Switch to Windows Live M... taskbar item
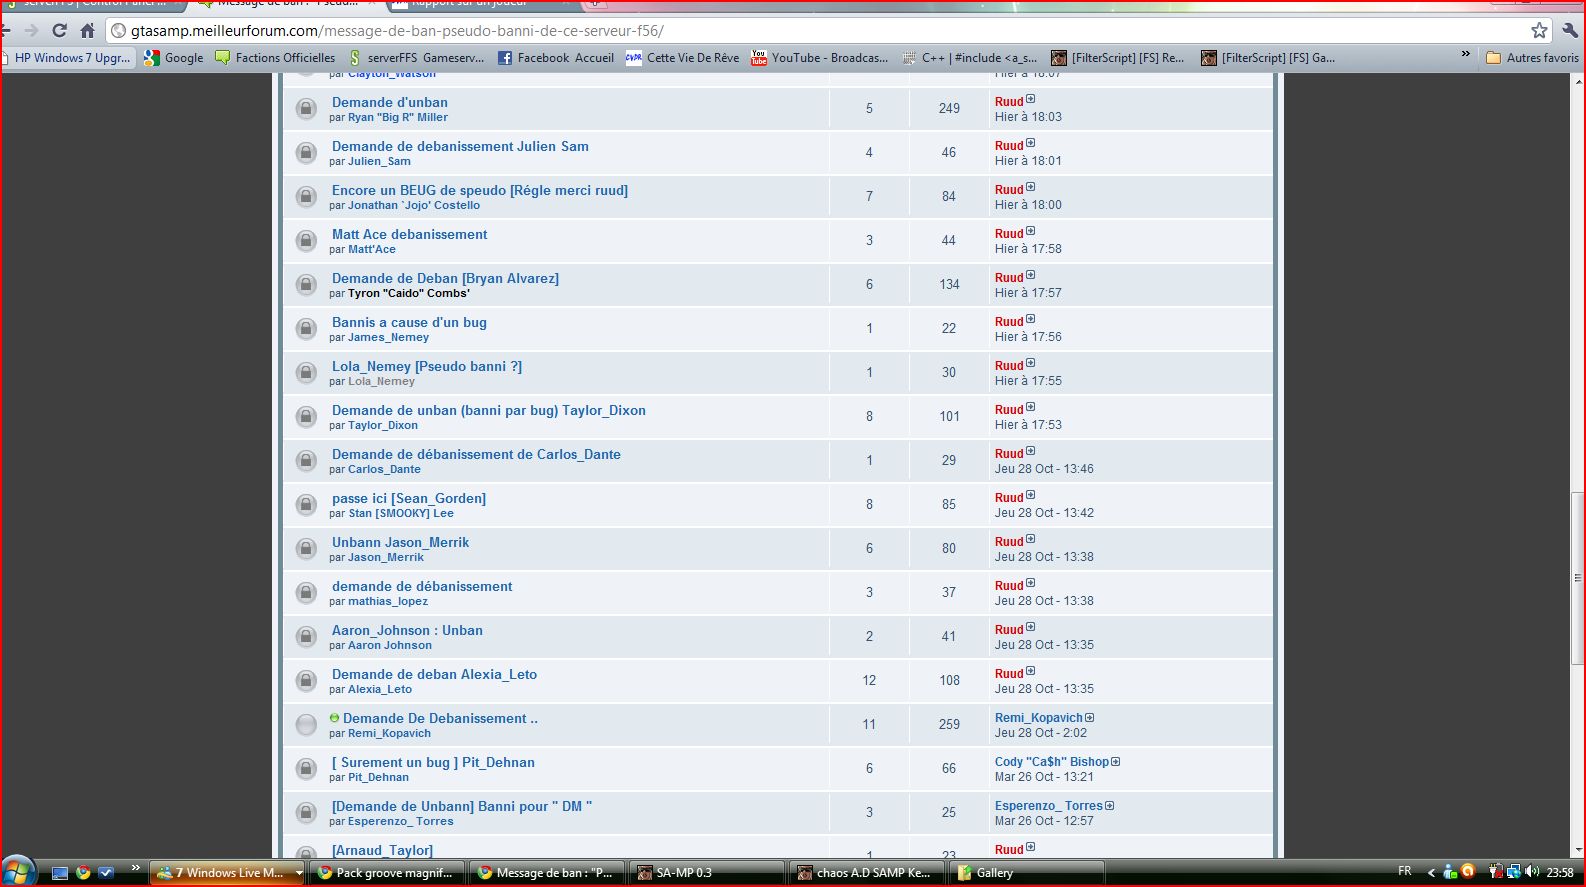This screenshot has width=1586, height=887. pyautogui.click(x=227, y=873)
